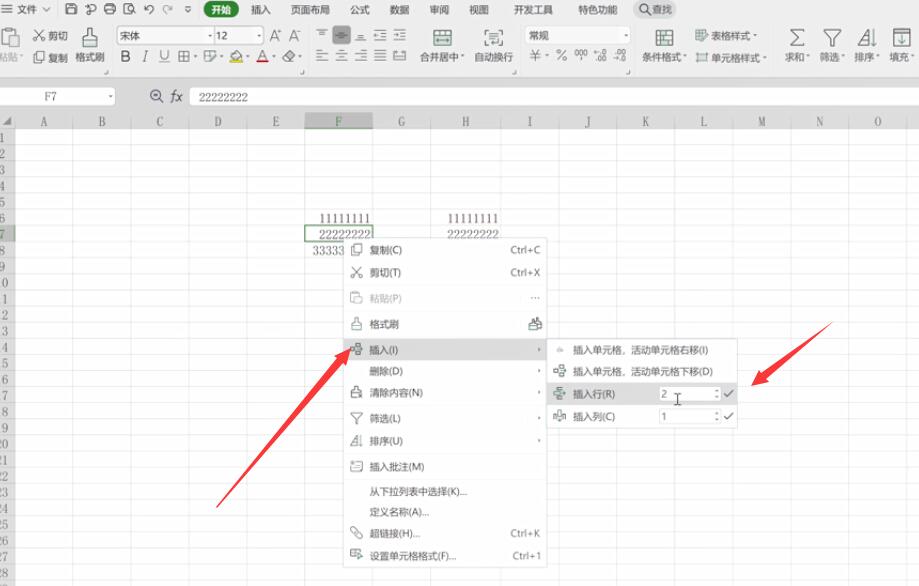Choose 删除(D) in context menu

click(x=445, y=371)
